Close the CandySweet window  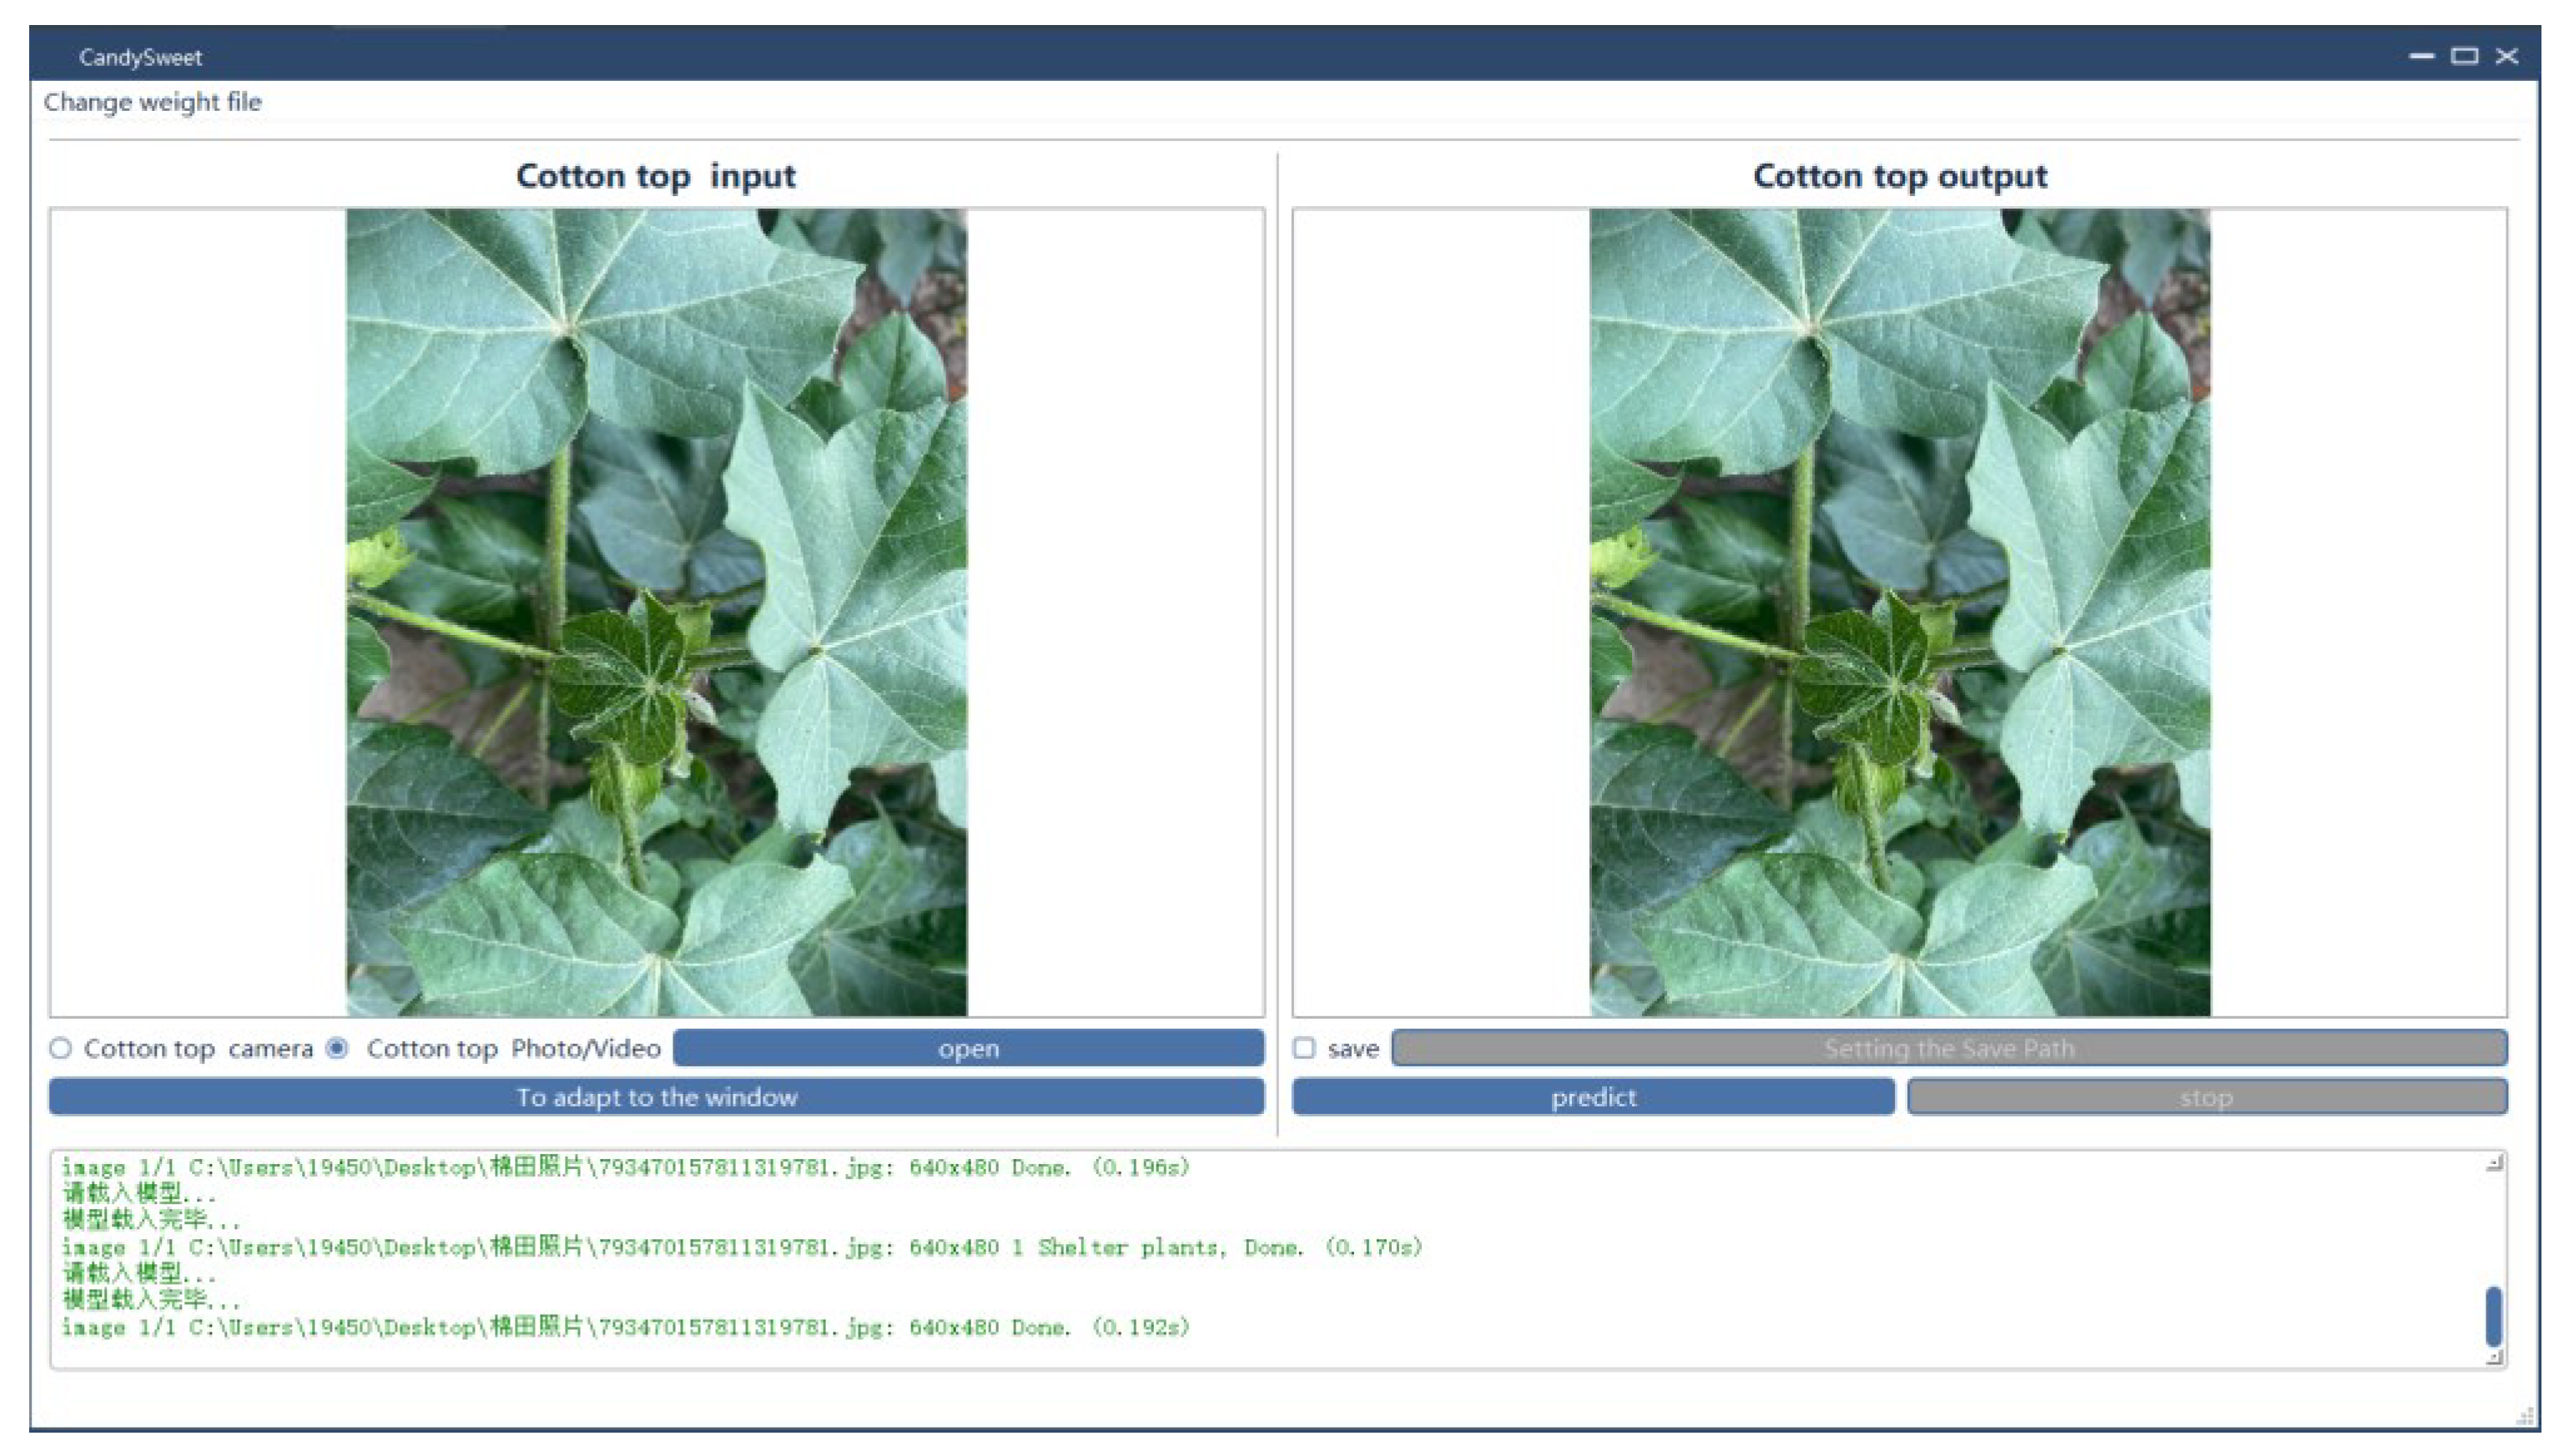tap(2507, 56)
